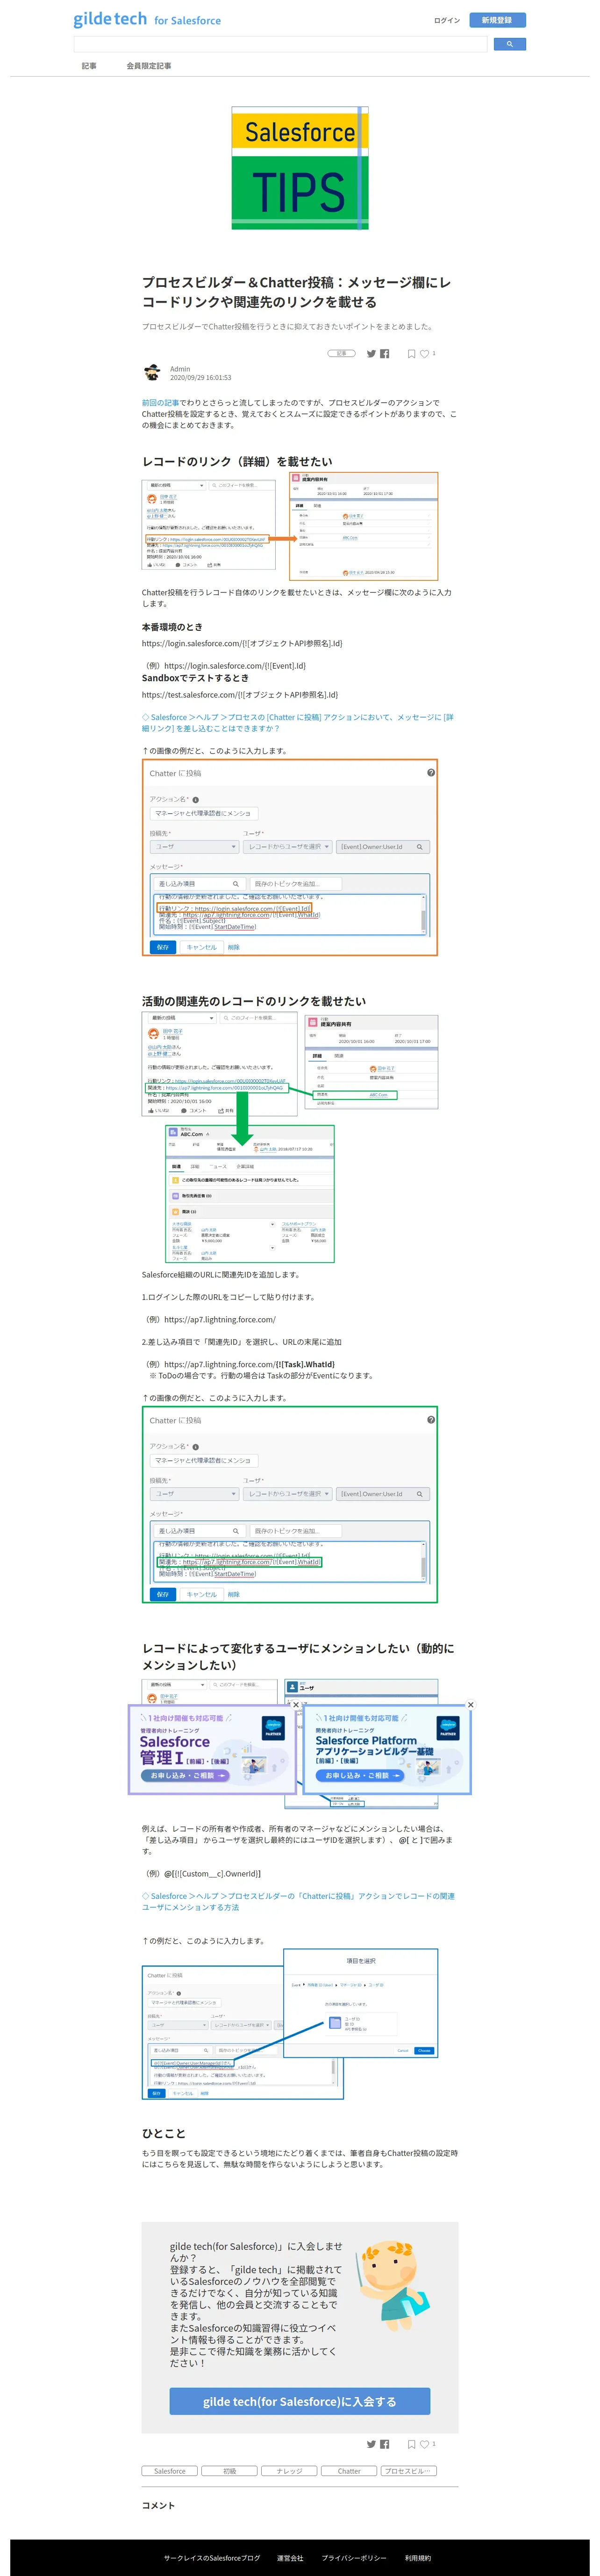Click the Sandboxでテストするとき subheading

pyautogui.click(x=195, y=678)
